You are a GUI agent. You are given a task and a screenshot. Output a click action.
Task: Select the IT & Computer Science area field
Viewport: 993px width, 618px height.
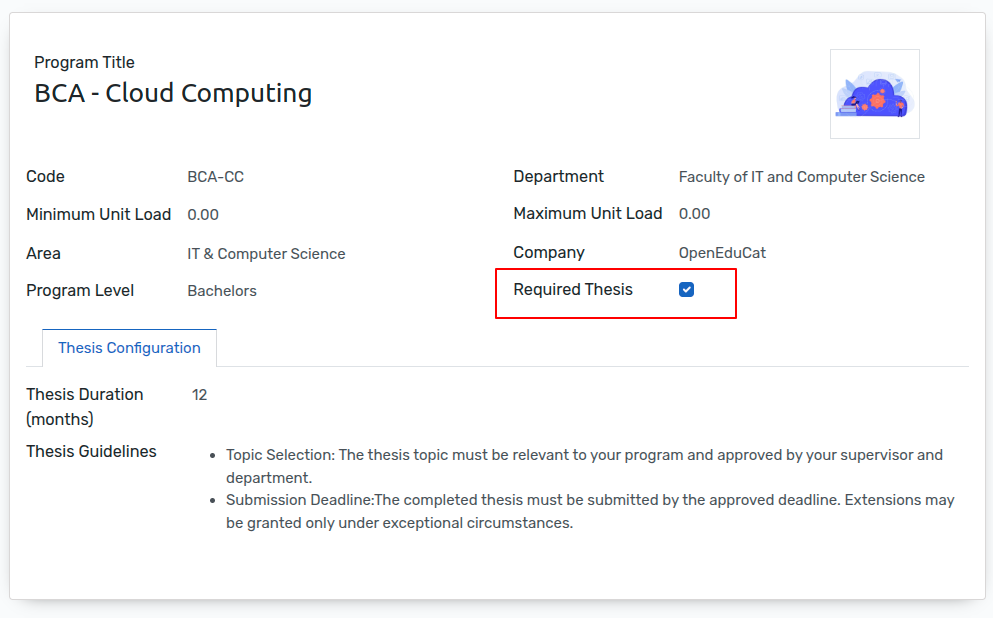(266, 254)
